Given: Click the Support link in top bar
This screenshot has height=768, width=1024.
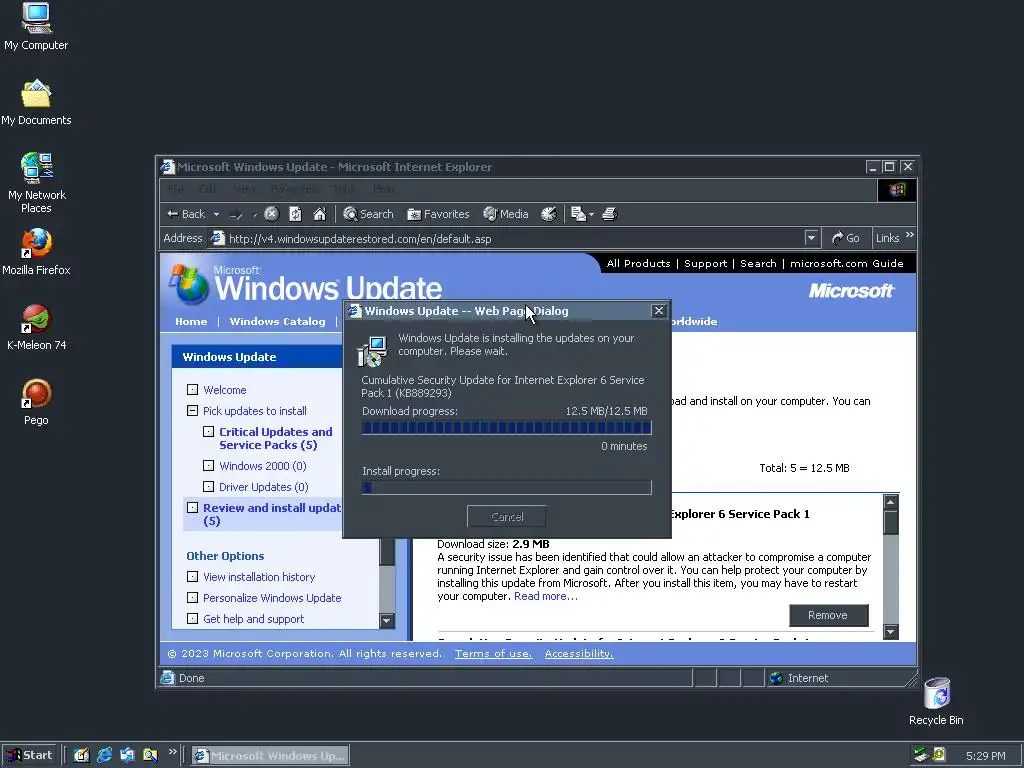Looking at the screenshot, I should [x=705, y=263].
